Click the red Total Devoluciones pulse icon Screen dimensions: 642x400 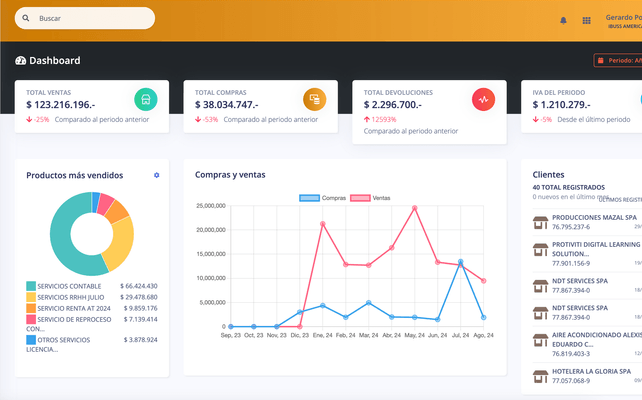coord(483,99)
